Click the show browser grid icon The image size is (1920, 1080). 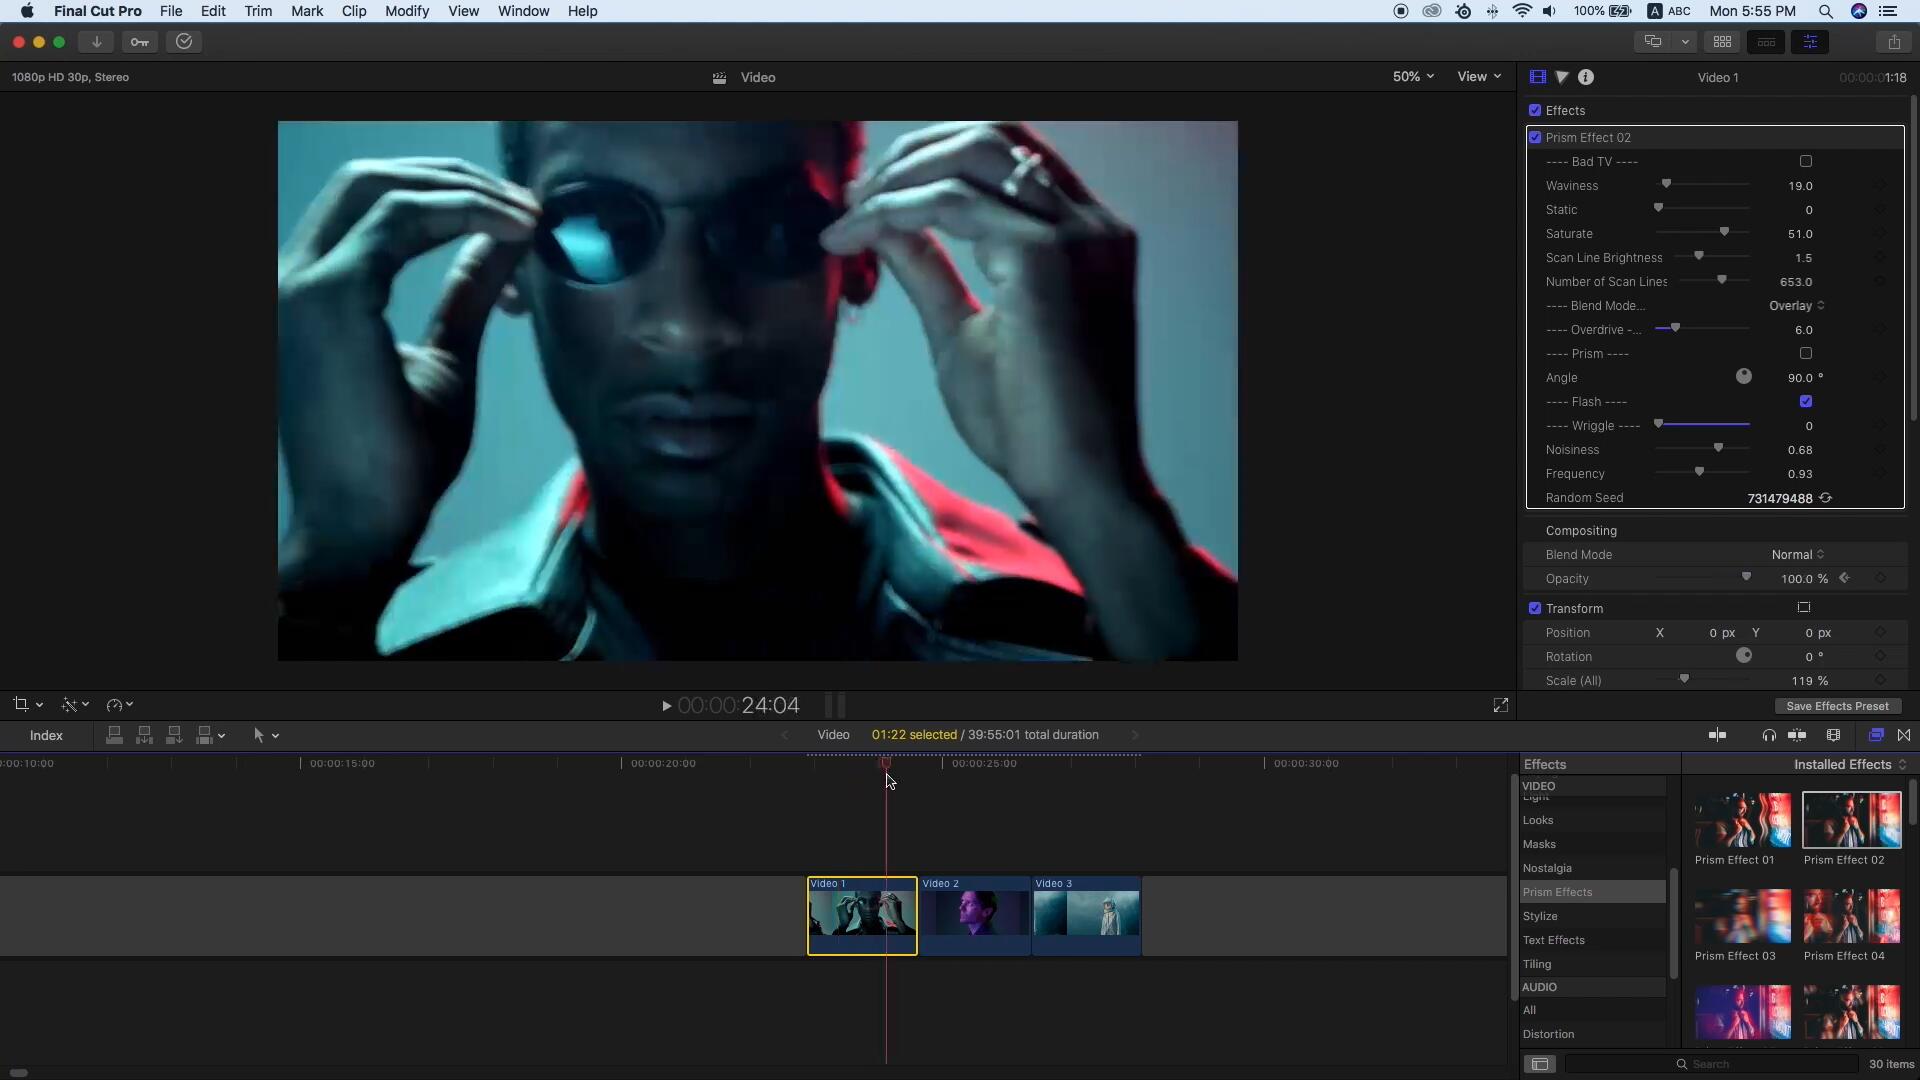click(1722, 42)
